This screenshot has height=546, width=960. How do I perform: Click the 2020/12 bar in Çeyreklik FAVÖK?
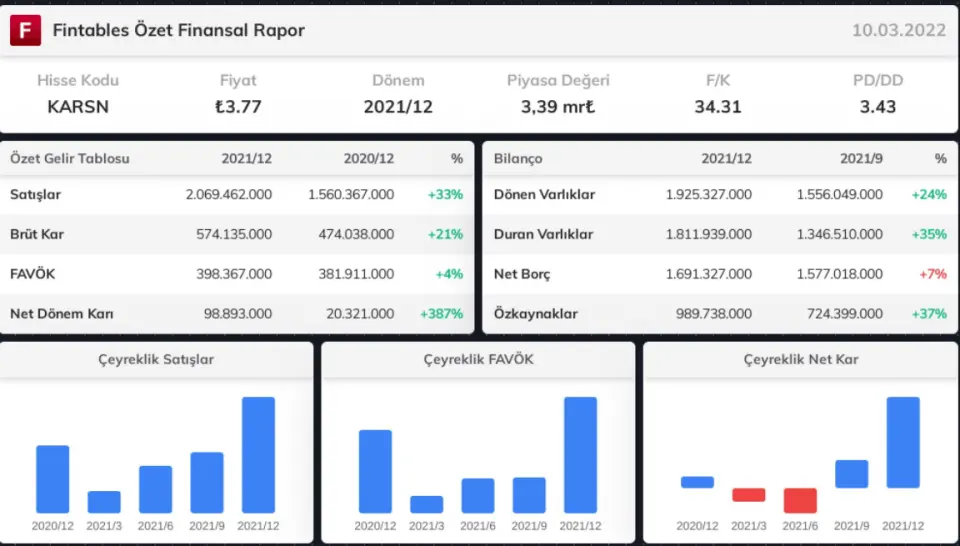pos(375,471)
